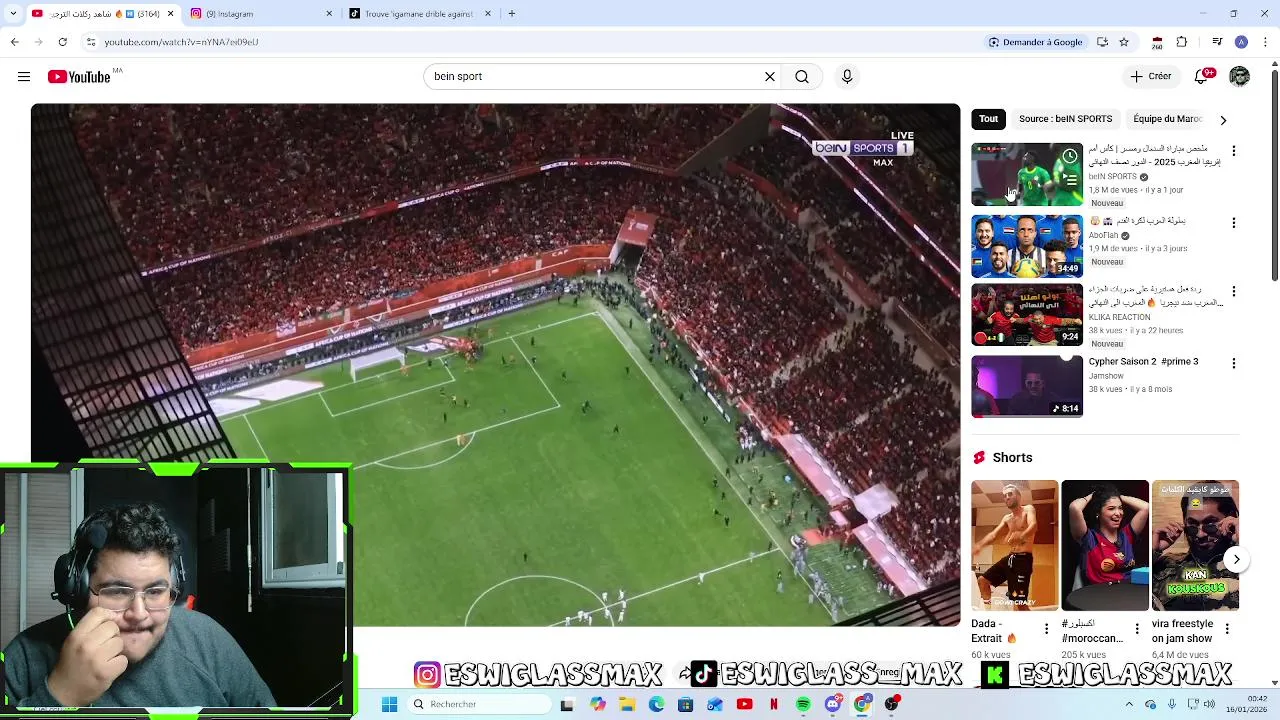This screenshot has width=1280, height=720.
Task: Open a new browser tab
Action: [x=511, y=14]
